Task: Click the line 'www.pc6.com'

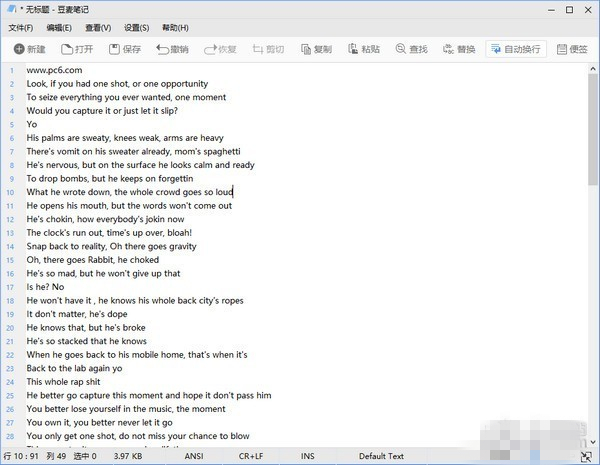Action: (x=54, y=70)
